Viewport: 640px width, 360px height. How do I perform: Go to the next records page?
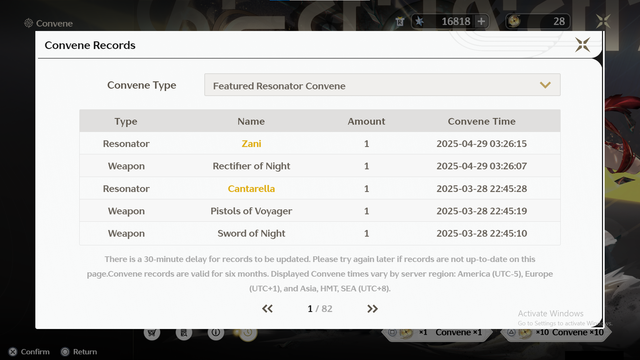pyautogui.click(x=372, y=309)
